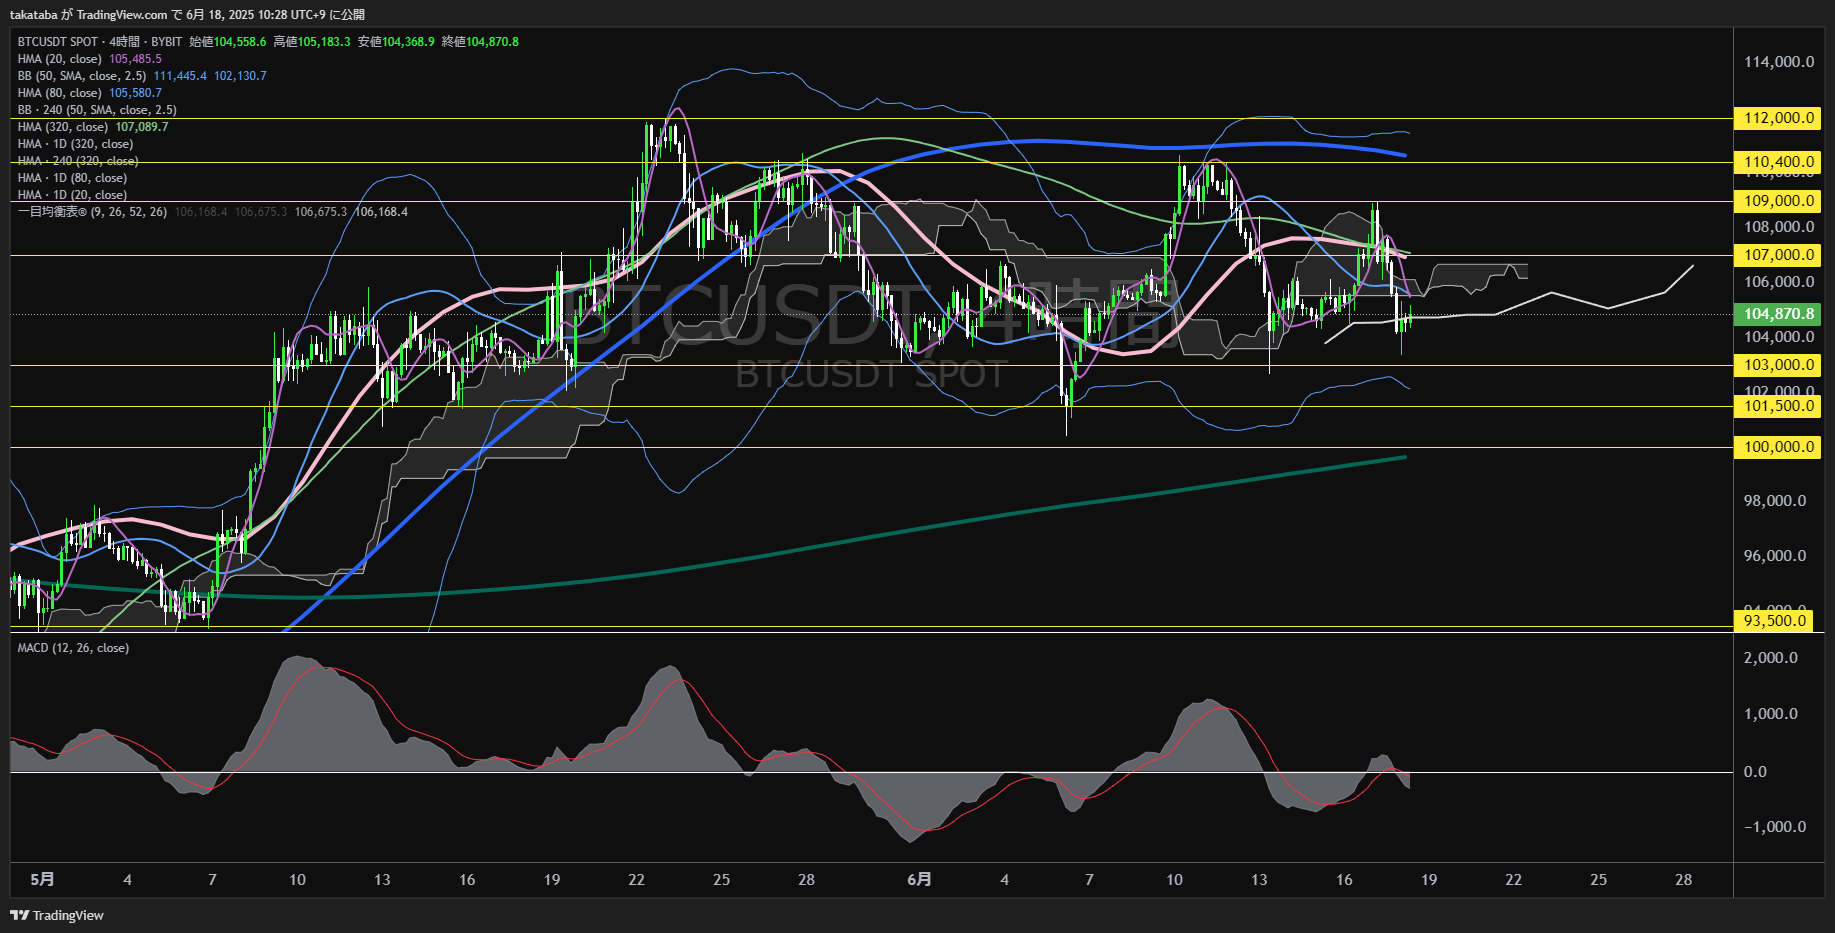1835x933 pixels.
Task: Click the TradingView logo at bottom left
Action: coord(57,915)
